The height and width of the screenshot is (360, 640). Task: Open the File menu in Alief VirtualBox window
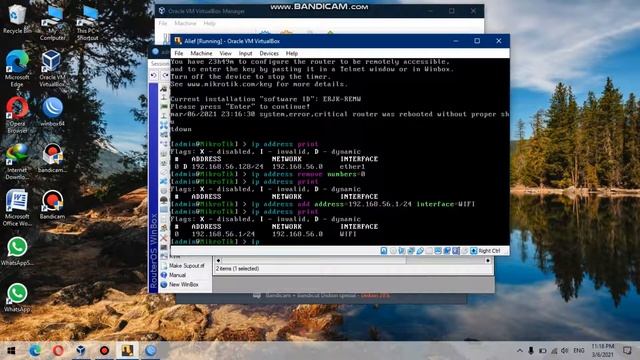pos(178,53)
